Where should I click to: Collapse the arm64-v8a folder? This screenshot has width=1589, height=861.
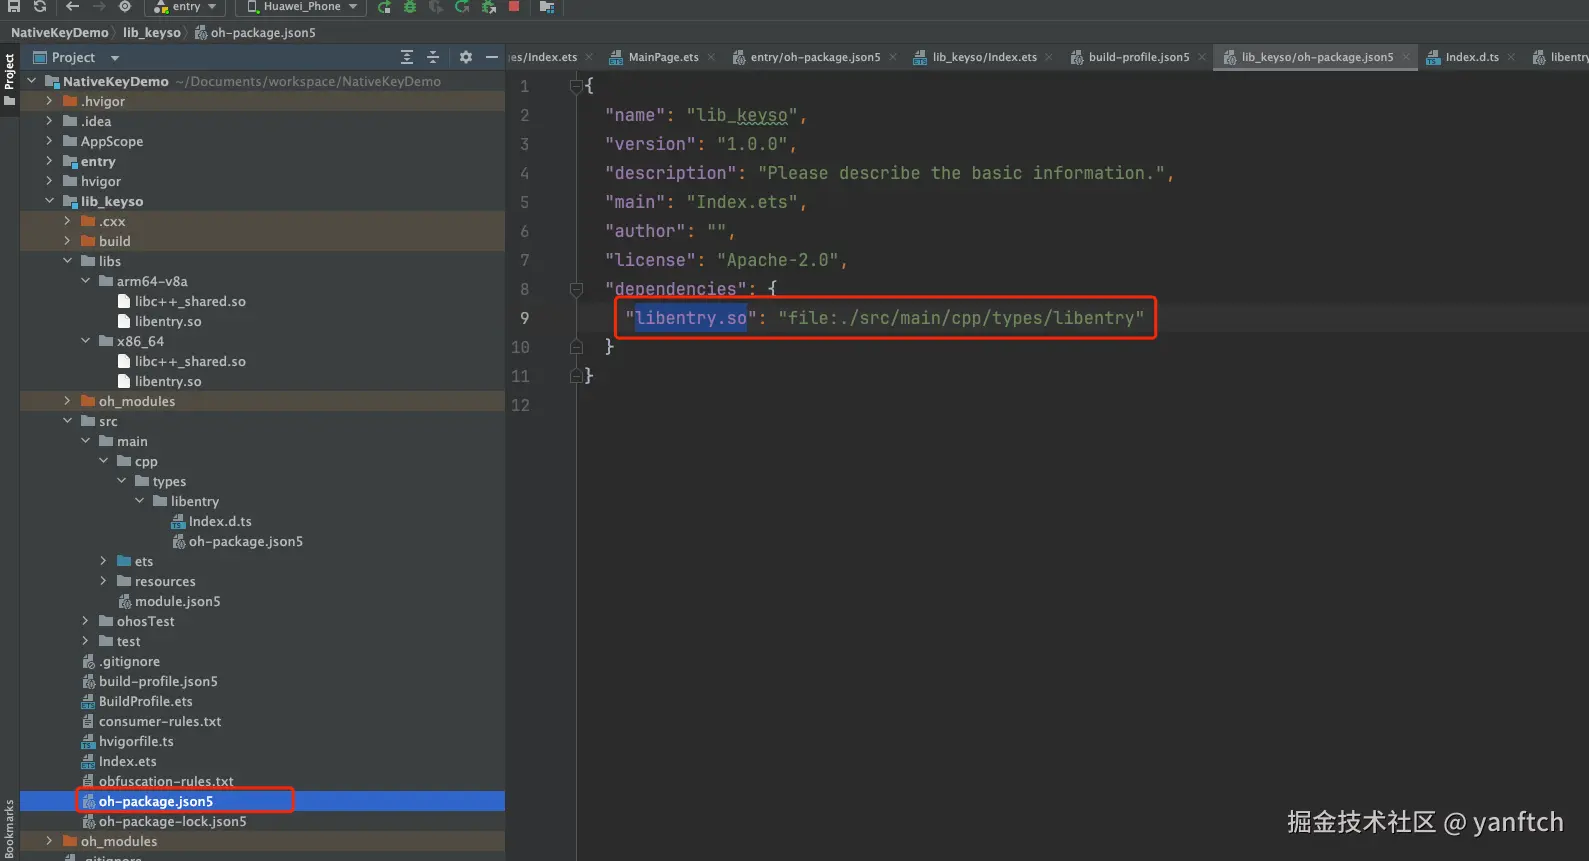pos(85,281)
